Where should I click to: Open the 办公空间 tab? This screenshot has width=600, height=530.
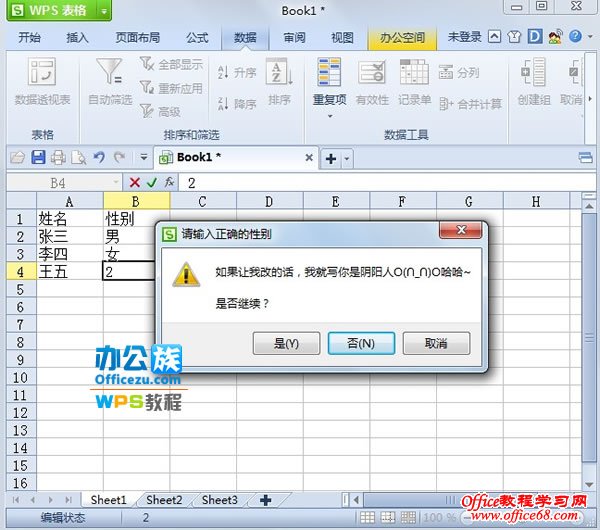(402, 38)
